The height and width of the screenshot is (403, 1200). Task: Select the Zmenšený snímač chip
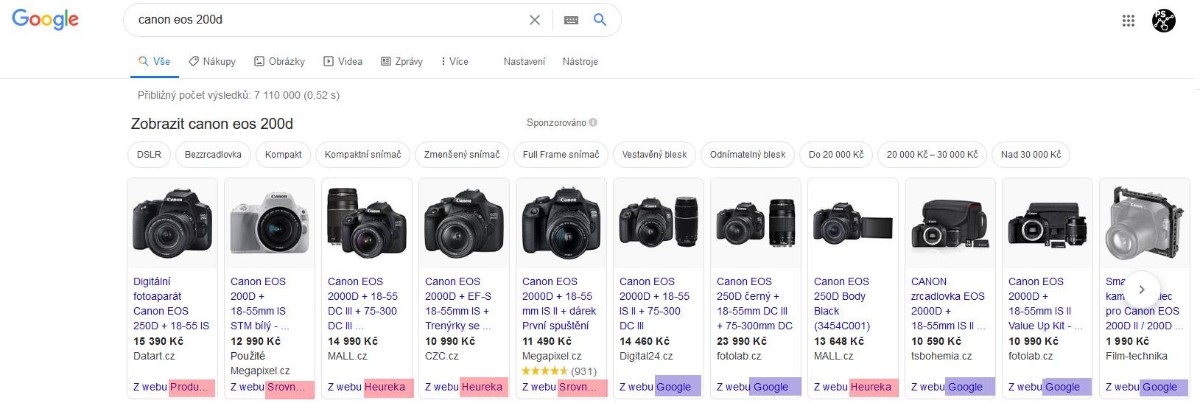click(x=462, y=155)
